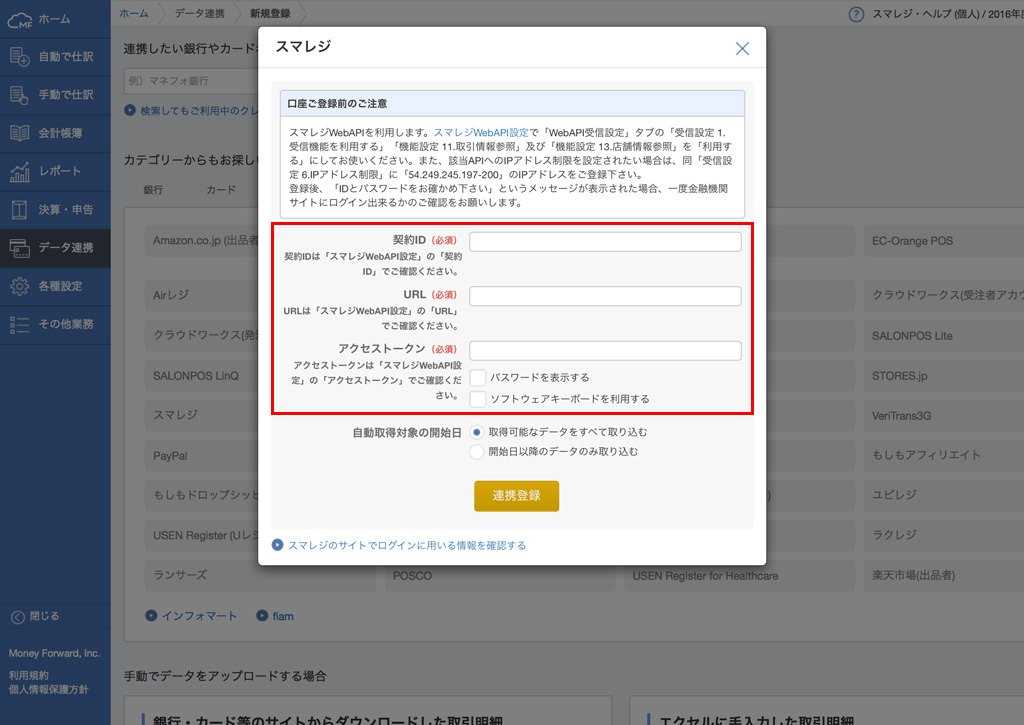The height and width of the screenshot is (725, 1024).
Task: Open the レポート sidebar menu
Action: coord(55,171)
